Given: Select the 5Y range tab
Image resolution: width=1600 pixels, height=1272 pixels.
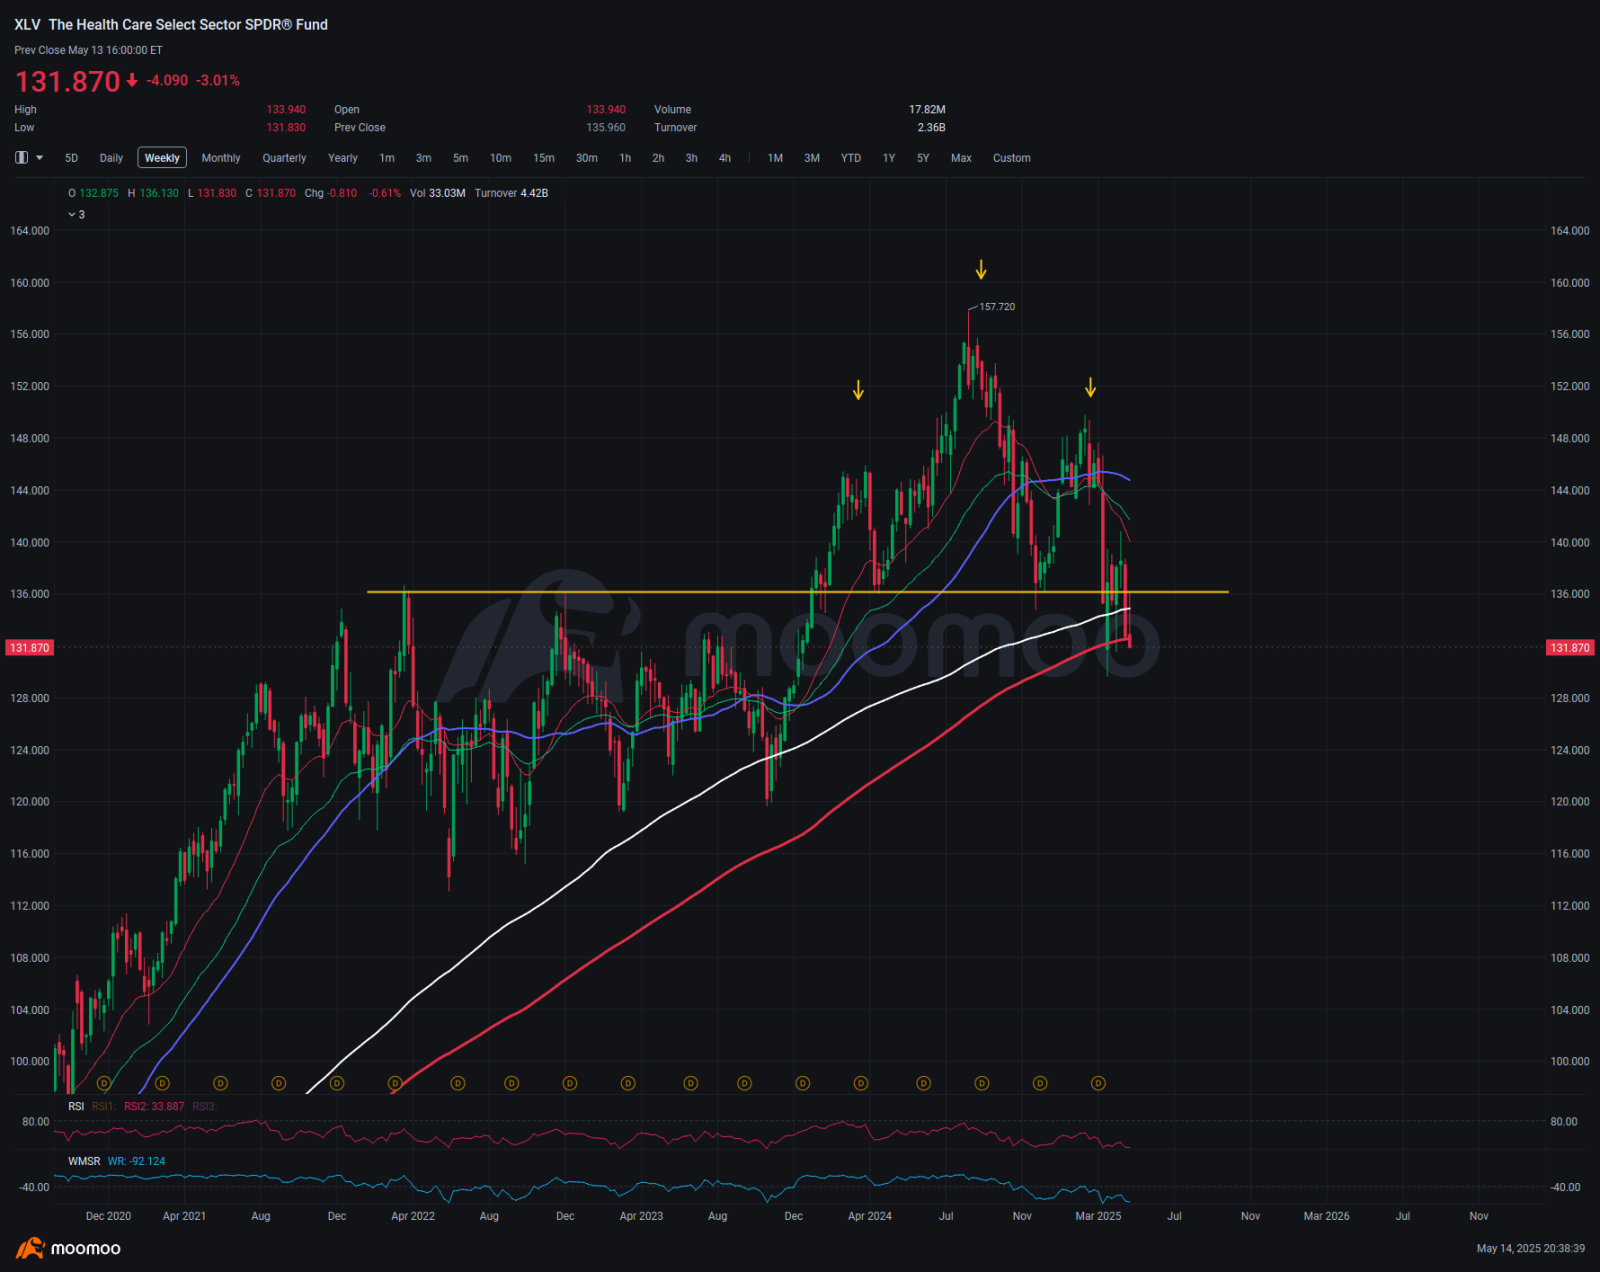Looking at the screenshot, I should click(x=923, y=158).
